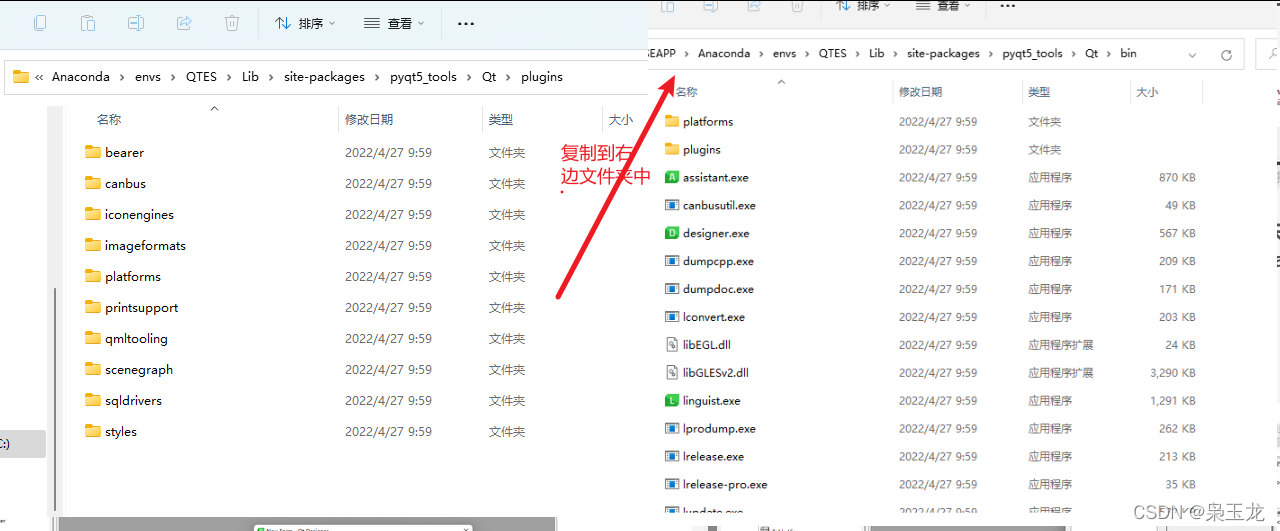The image size is (1280, 531).
Task: Select the platforms folder name in right window
Action: coord(708,121)
